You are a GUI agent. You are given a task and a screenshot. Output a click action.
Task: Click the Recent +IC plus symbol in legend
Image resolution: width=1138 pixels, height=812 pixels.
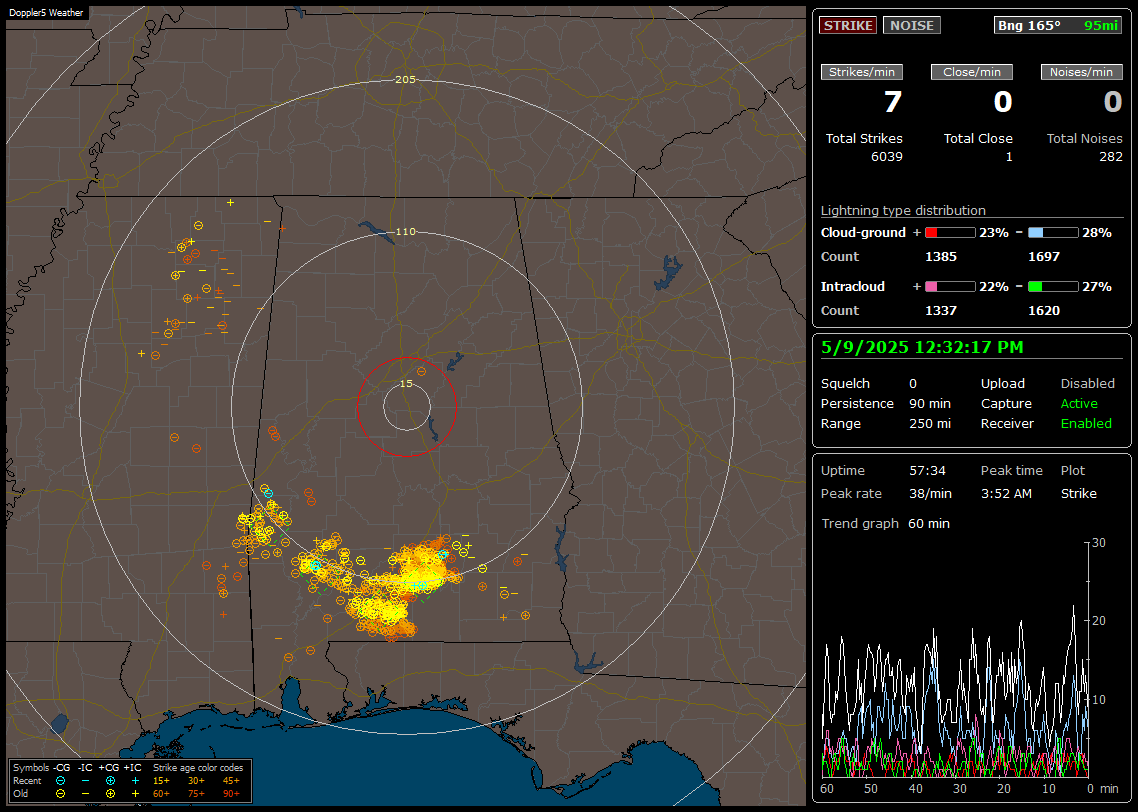tap(135, 781)
